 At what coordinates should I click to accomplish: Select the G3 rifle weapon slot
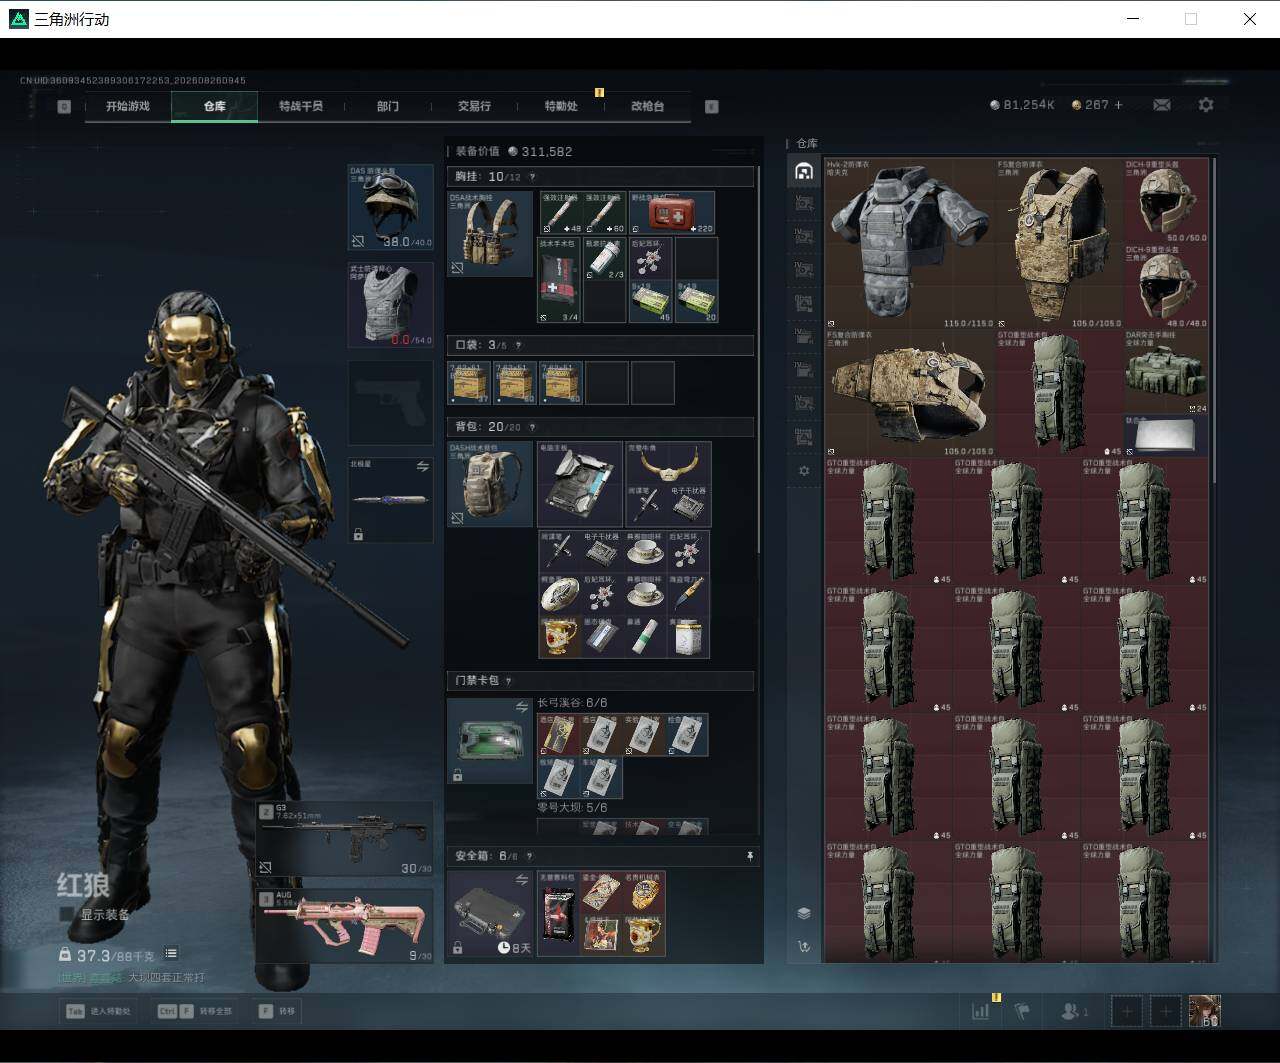pos(345,839)
